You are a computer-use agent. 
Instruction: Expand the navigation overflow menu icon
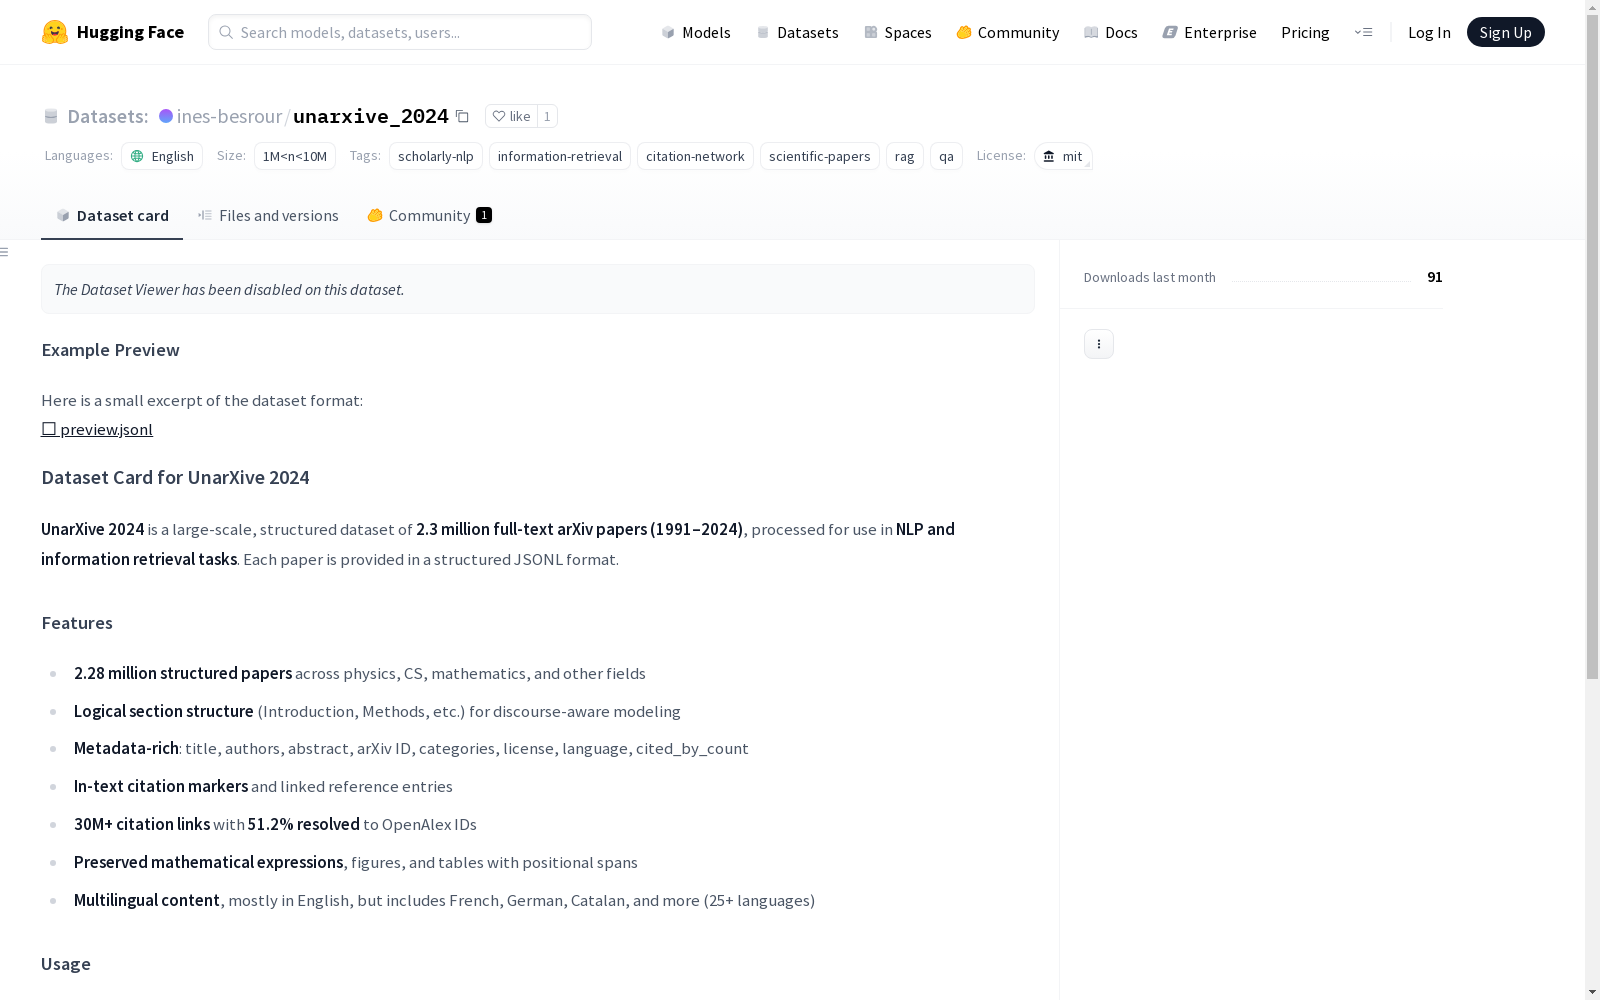1363,32
